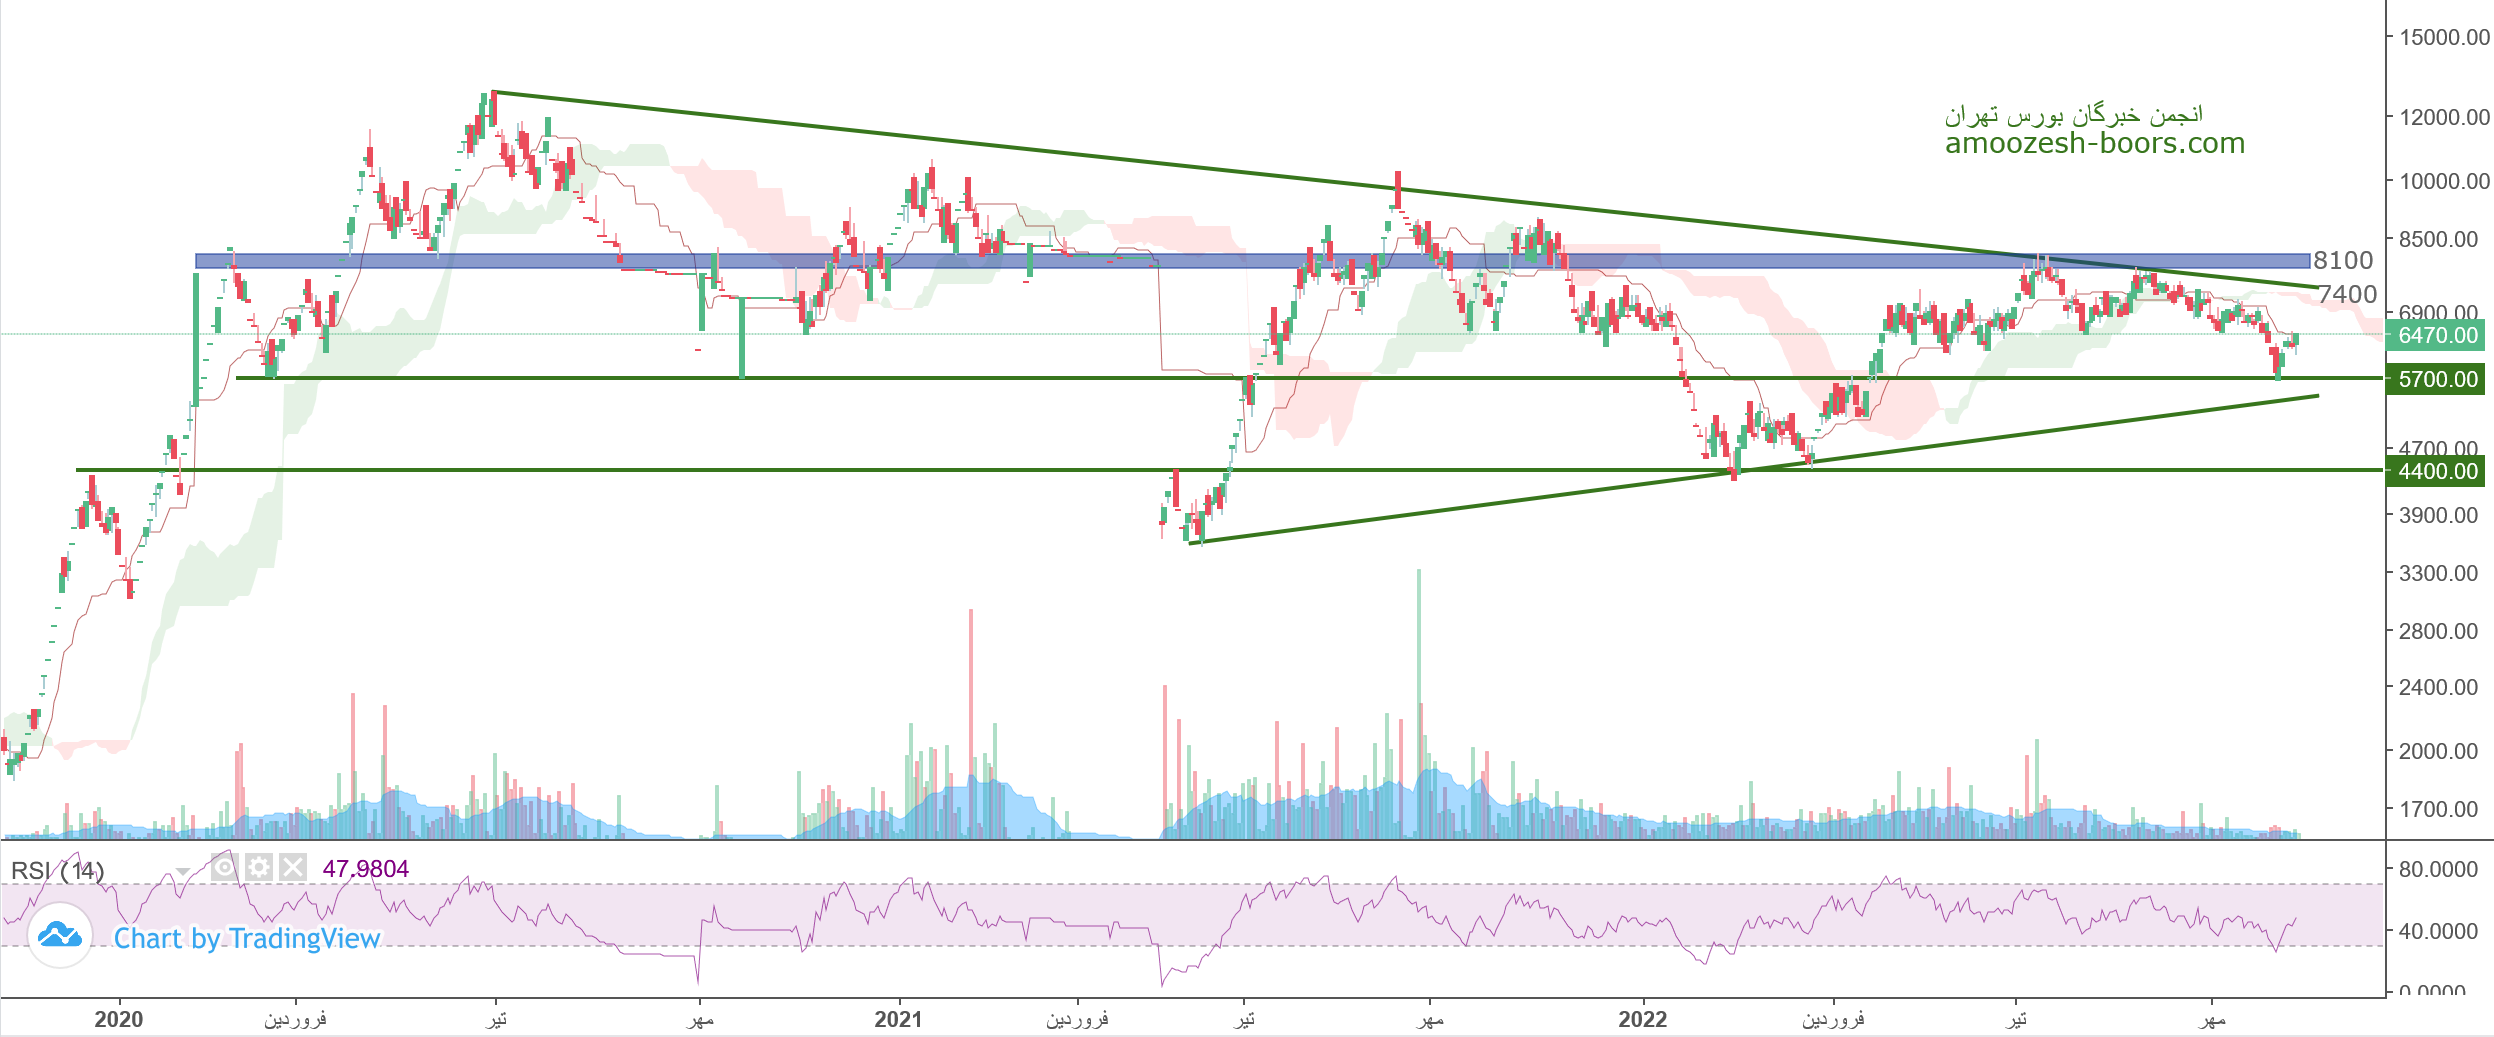Remove the RSI indicator with X icon

(292, 867)
